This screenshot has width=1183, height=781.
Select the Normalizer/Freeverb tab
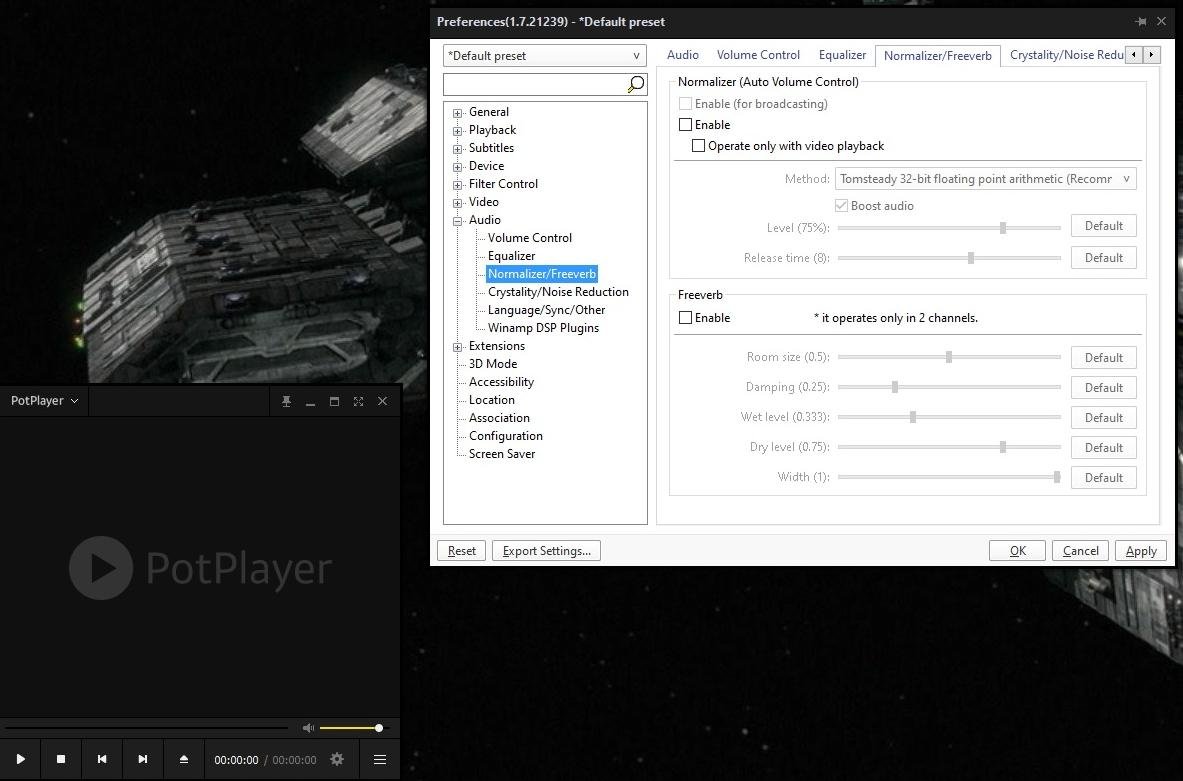coord(938,56)
